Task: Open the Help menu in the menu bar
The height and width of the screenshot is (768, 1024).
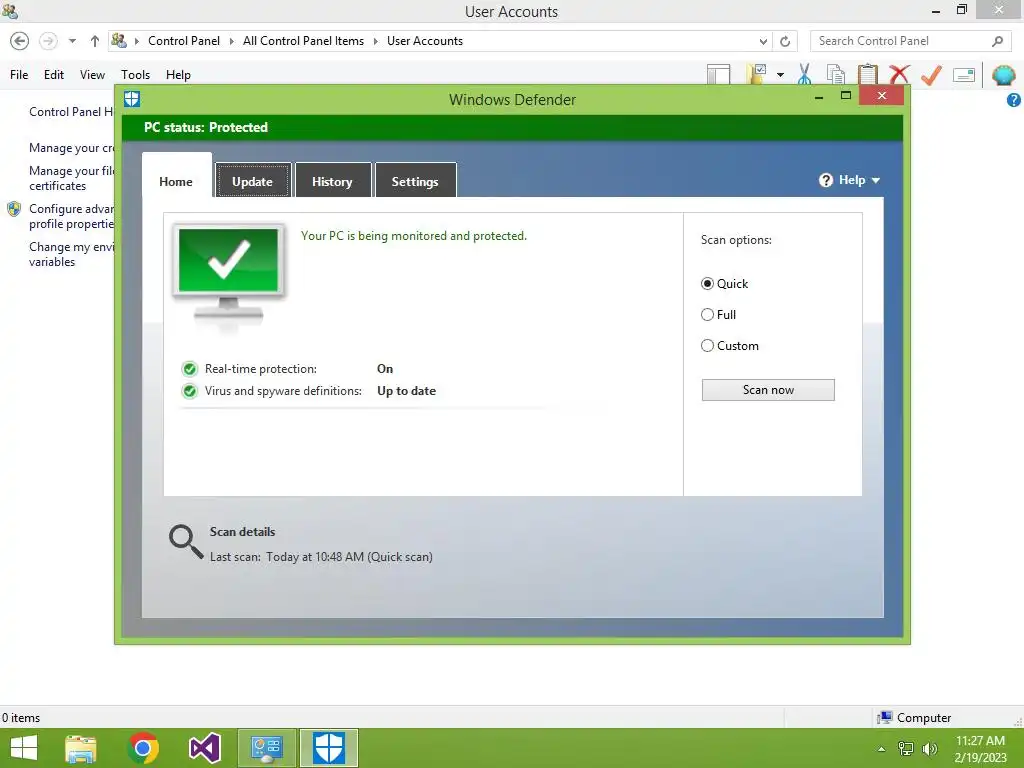Action: click(178, 74)
